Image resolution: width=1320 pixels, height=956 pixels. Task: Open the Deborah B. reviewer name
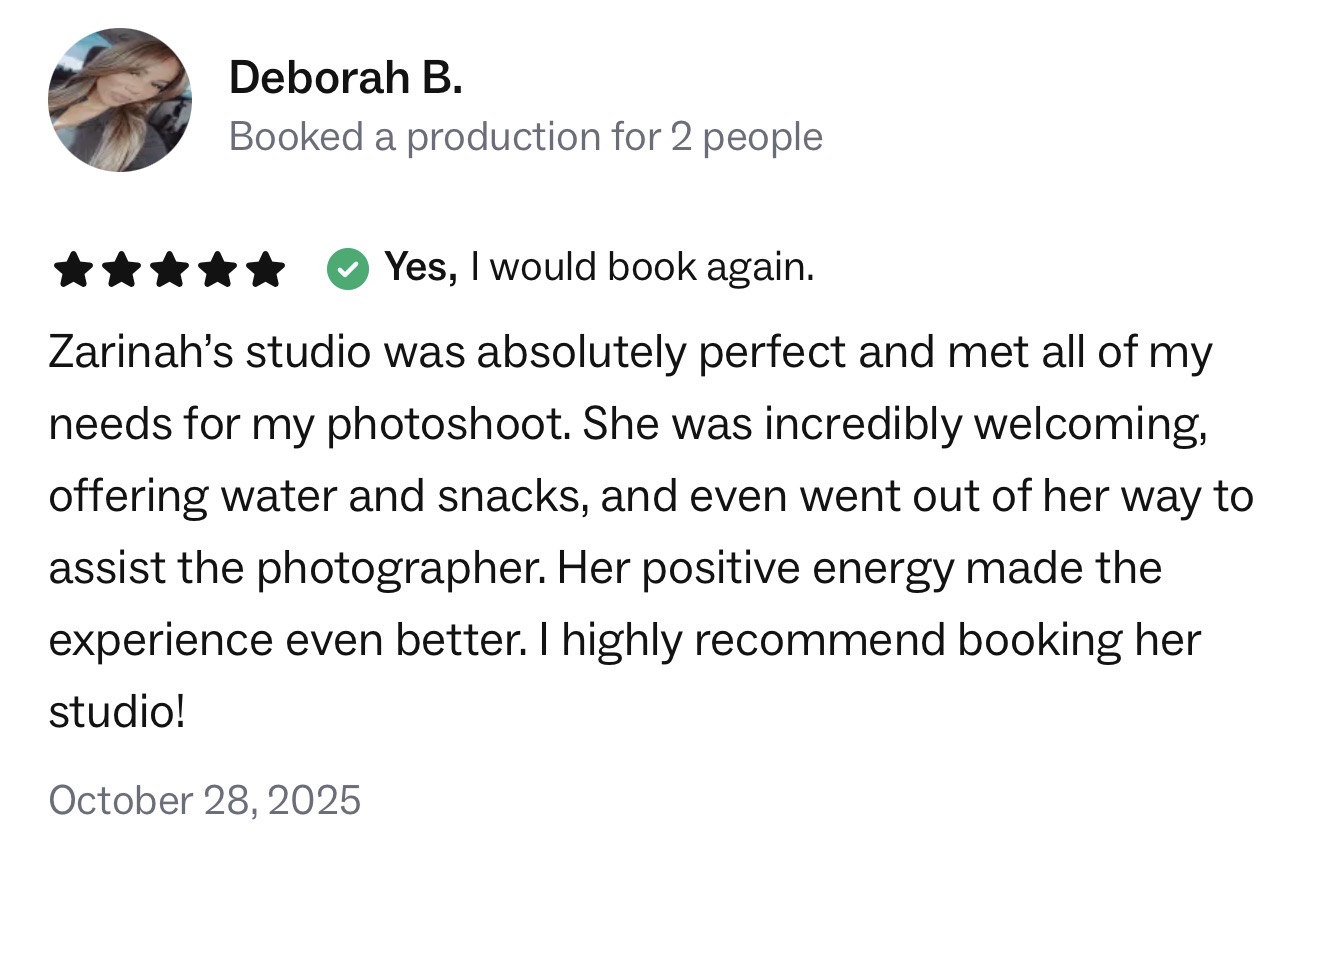click(x=345, y=78)
